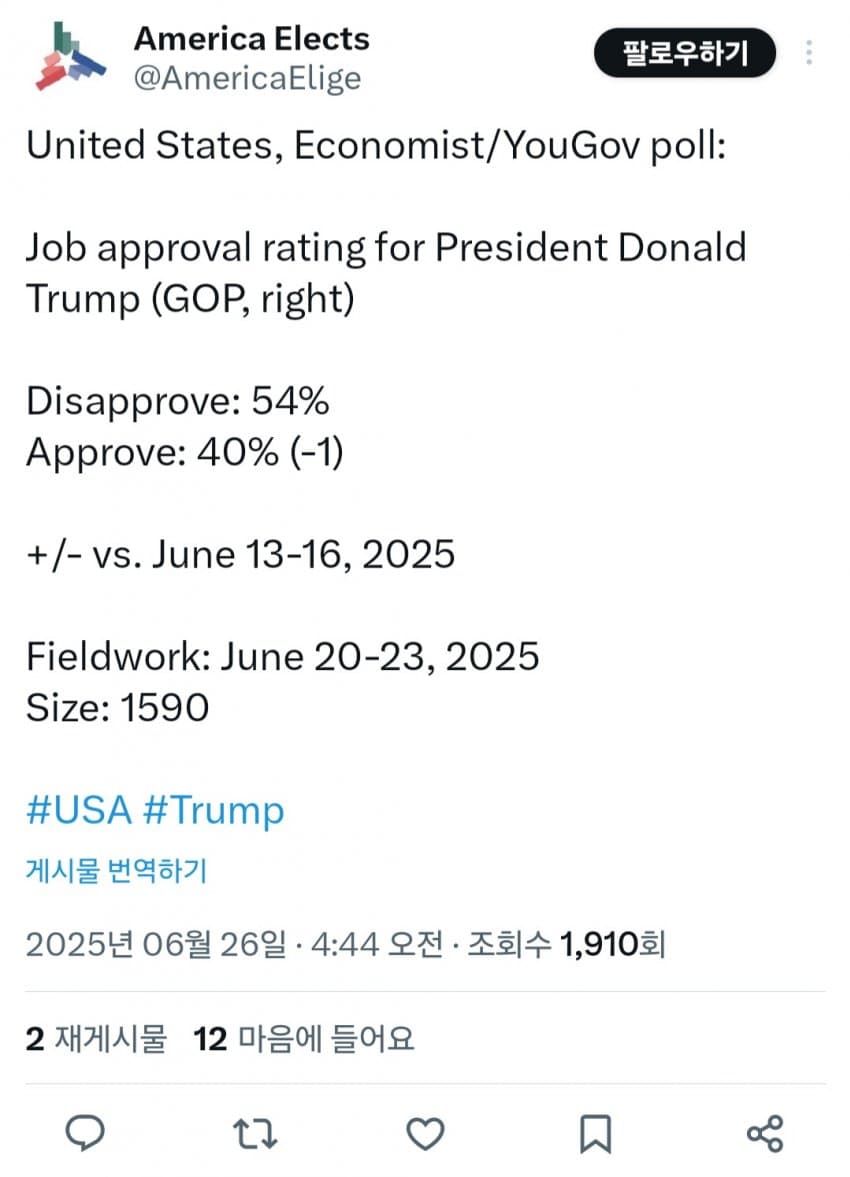This screenshot has width=850, height=1177.
Task: Open the #Trump hashtag
Action: [213, 811]
